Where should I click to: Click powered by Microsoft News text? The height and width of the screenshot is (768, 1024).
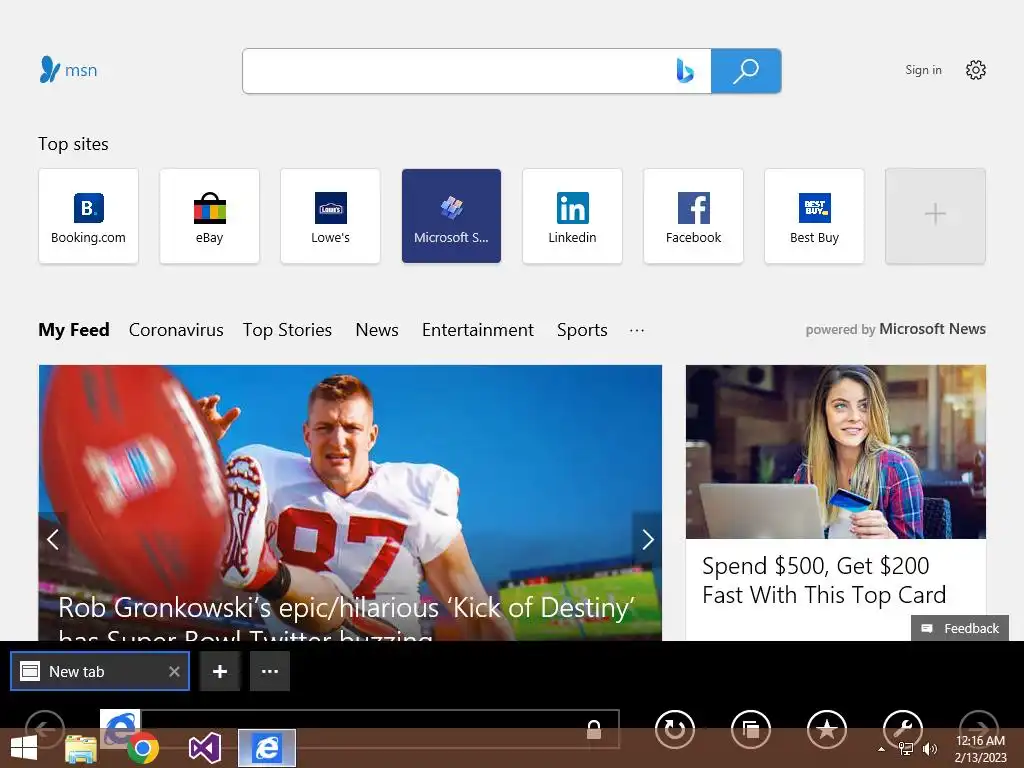[895, 329]
